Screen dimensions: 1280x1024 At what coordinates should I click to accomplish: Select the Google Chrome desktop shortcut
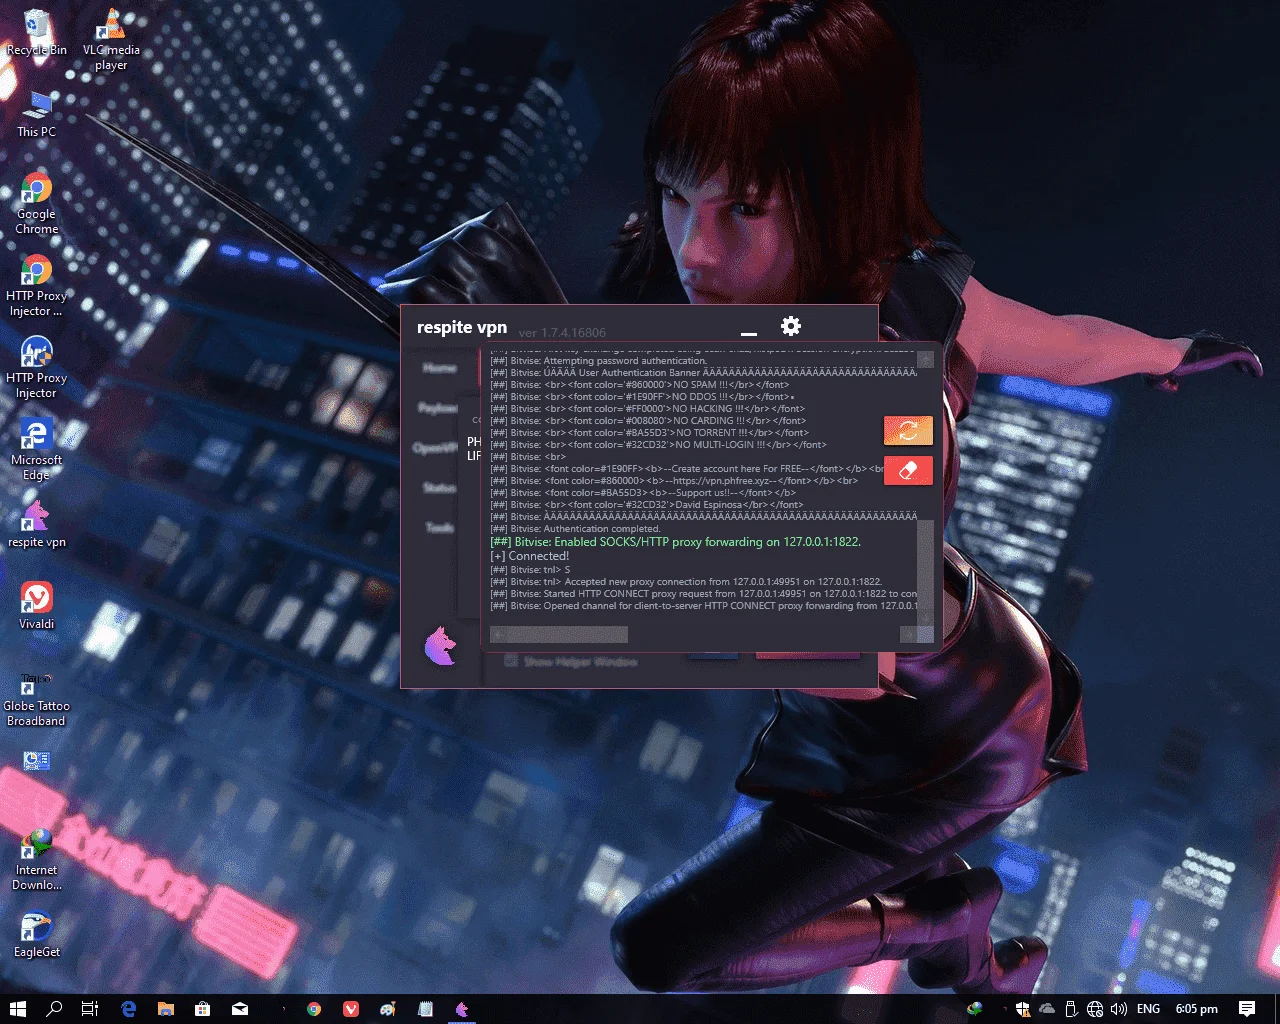click(x=37, y=204)
